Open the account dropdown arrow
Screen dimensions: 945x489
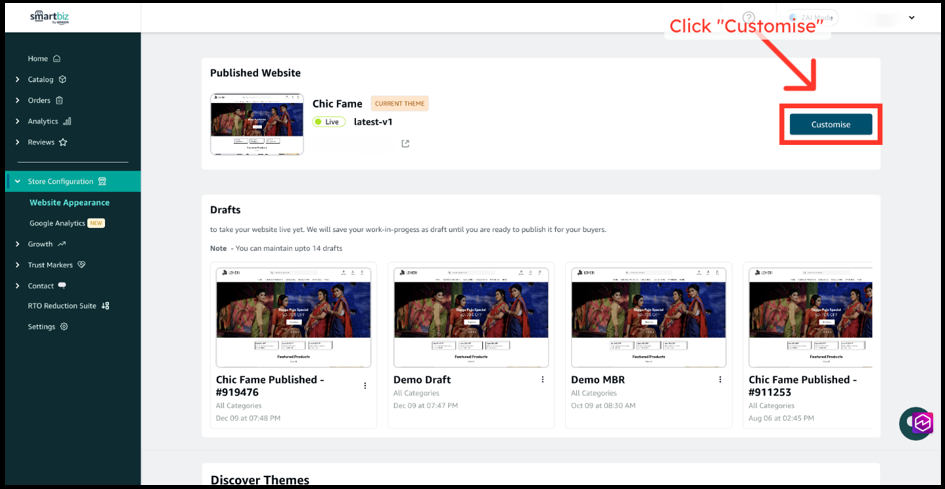pos(911,18)
